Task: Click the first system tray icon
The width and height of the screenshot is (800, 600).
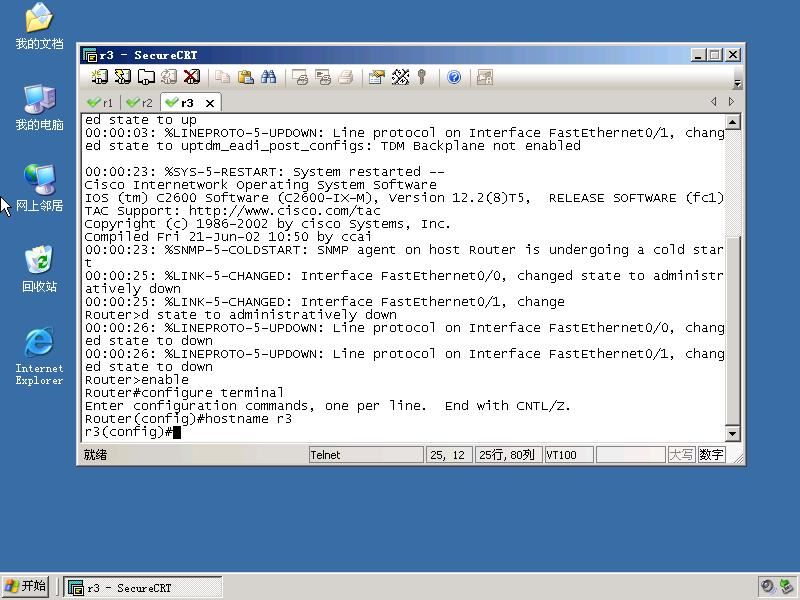Action: coord(767,587)
